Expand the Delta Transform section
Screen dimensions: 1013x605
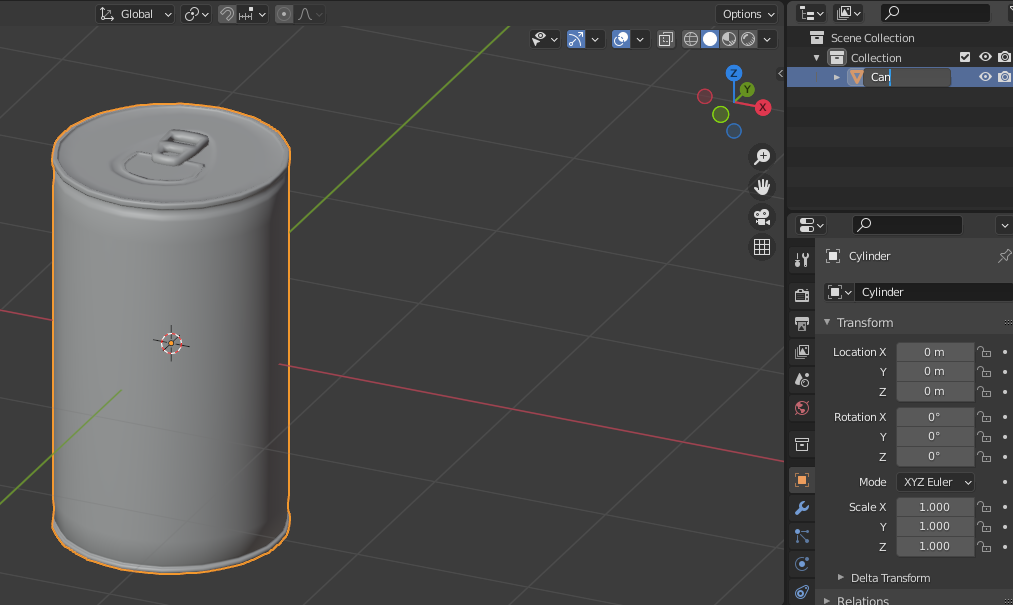point(889,578)
